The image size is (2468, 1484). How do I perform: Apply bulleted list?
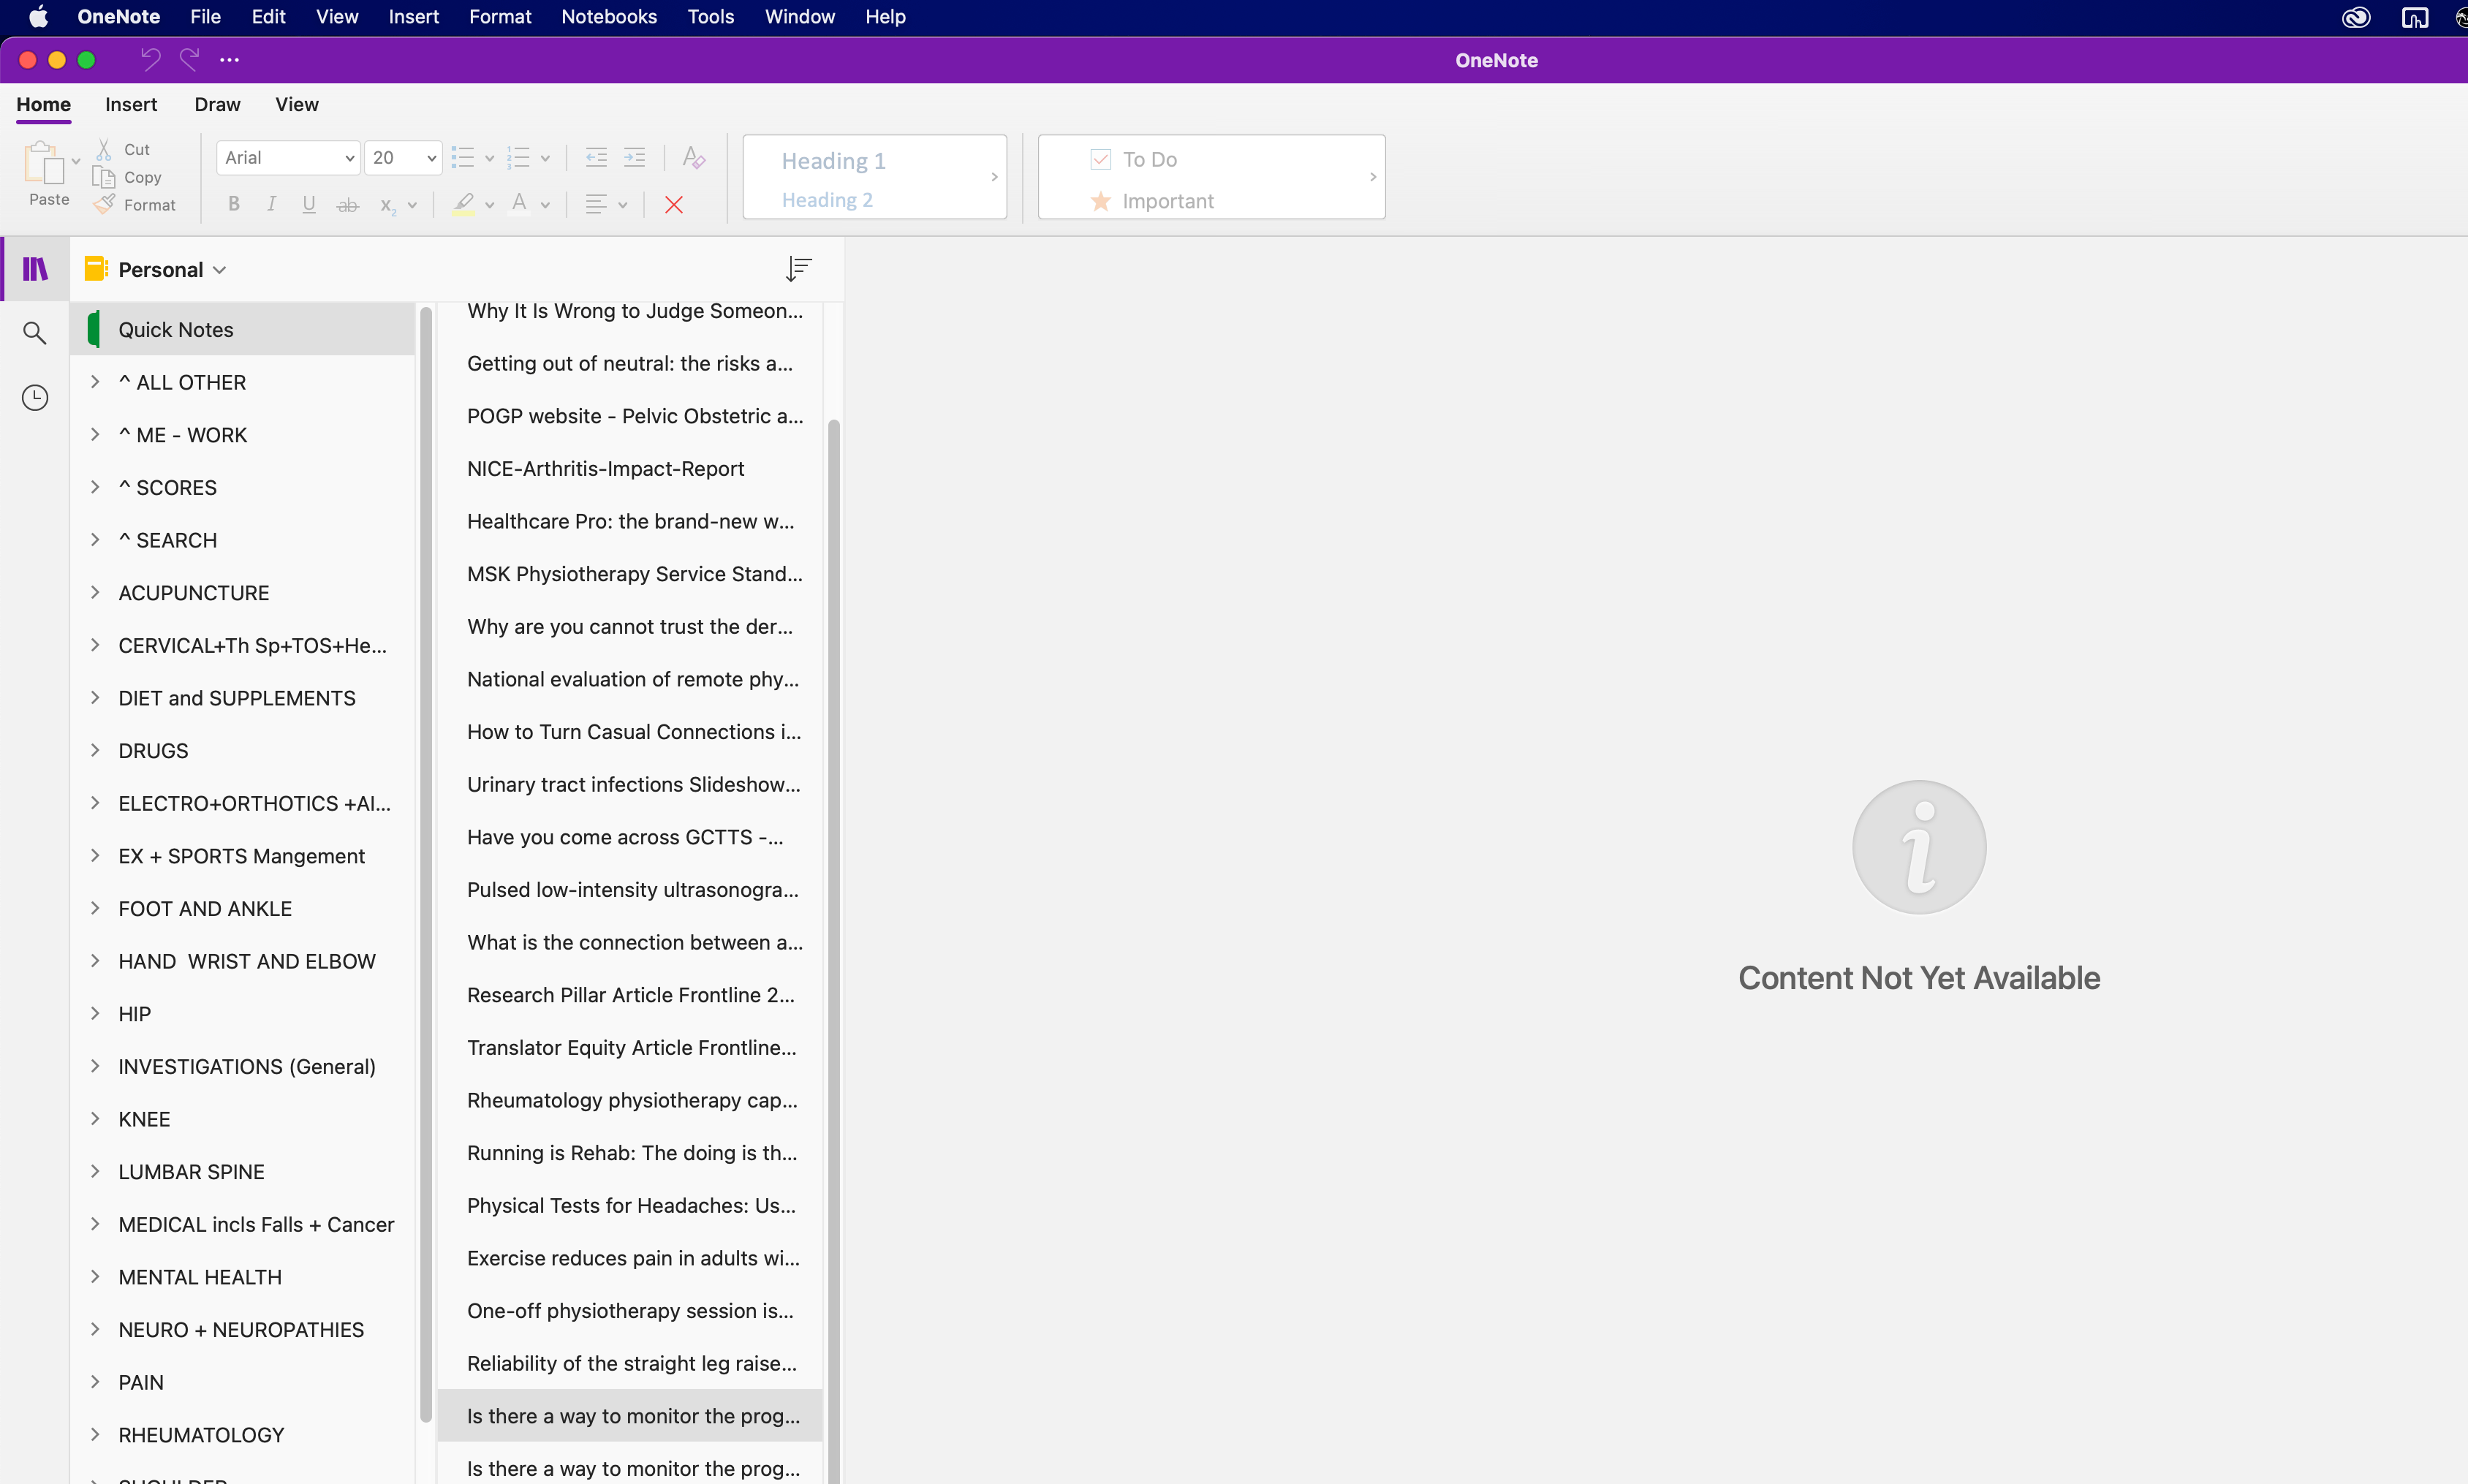(463, 157)
